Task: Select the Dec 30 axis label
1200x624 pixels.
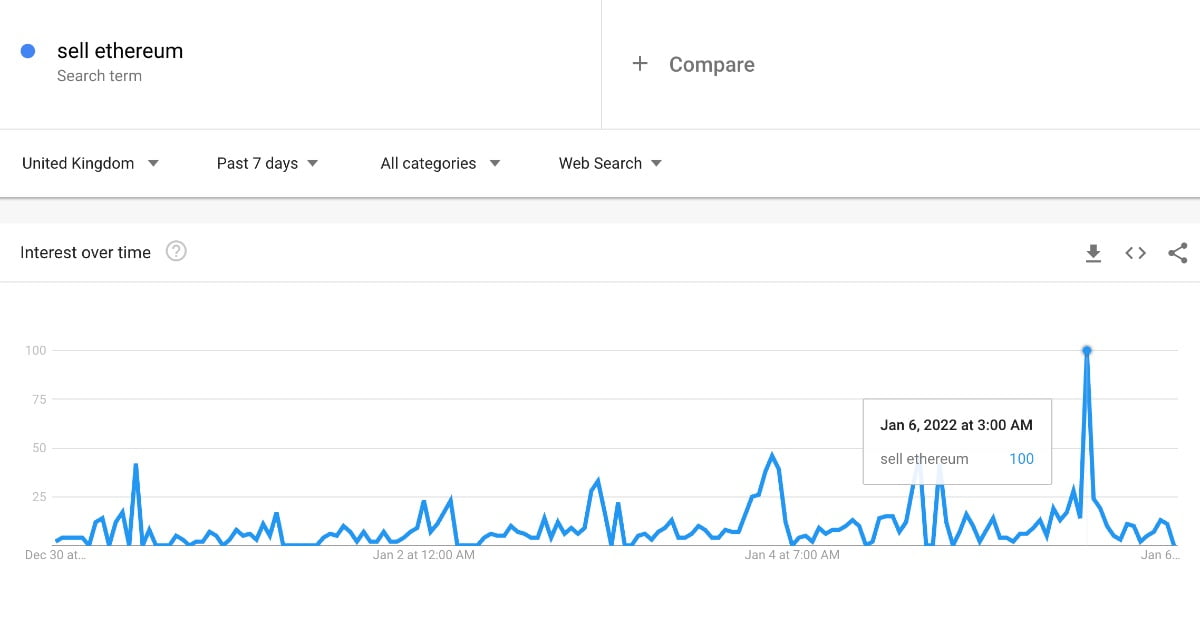Action: 55,554
